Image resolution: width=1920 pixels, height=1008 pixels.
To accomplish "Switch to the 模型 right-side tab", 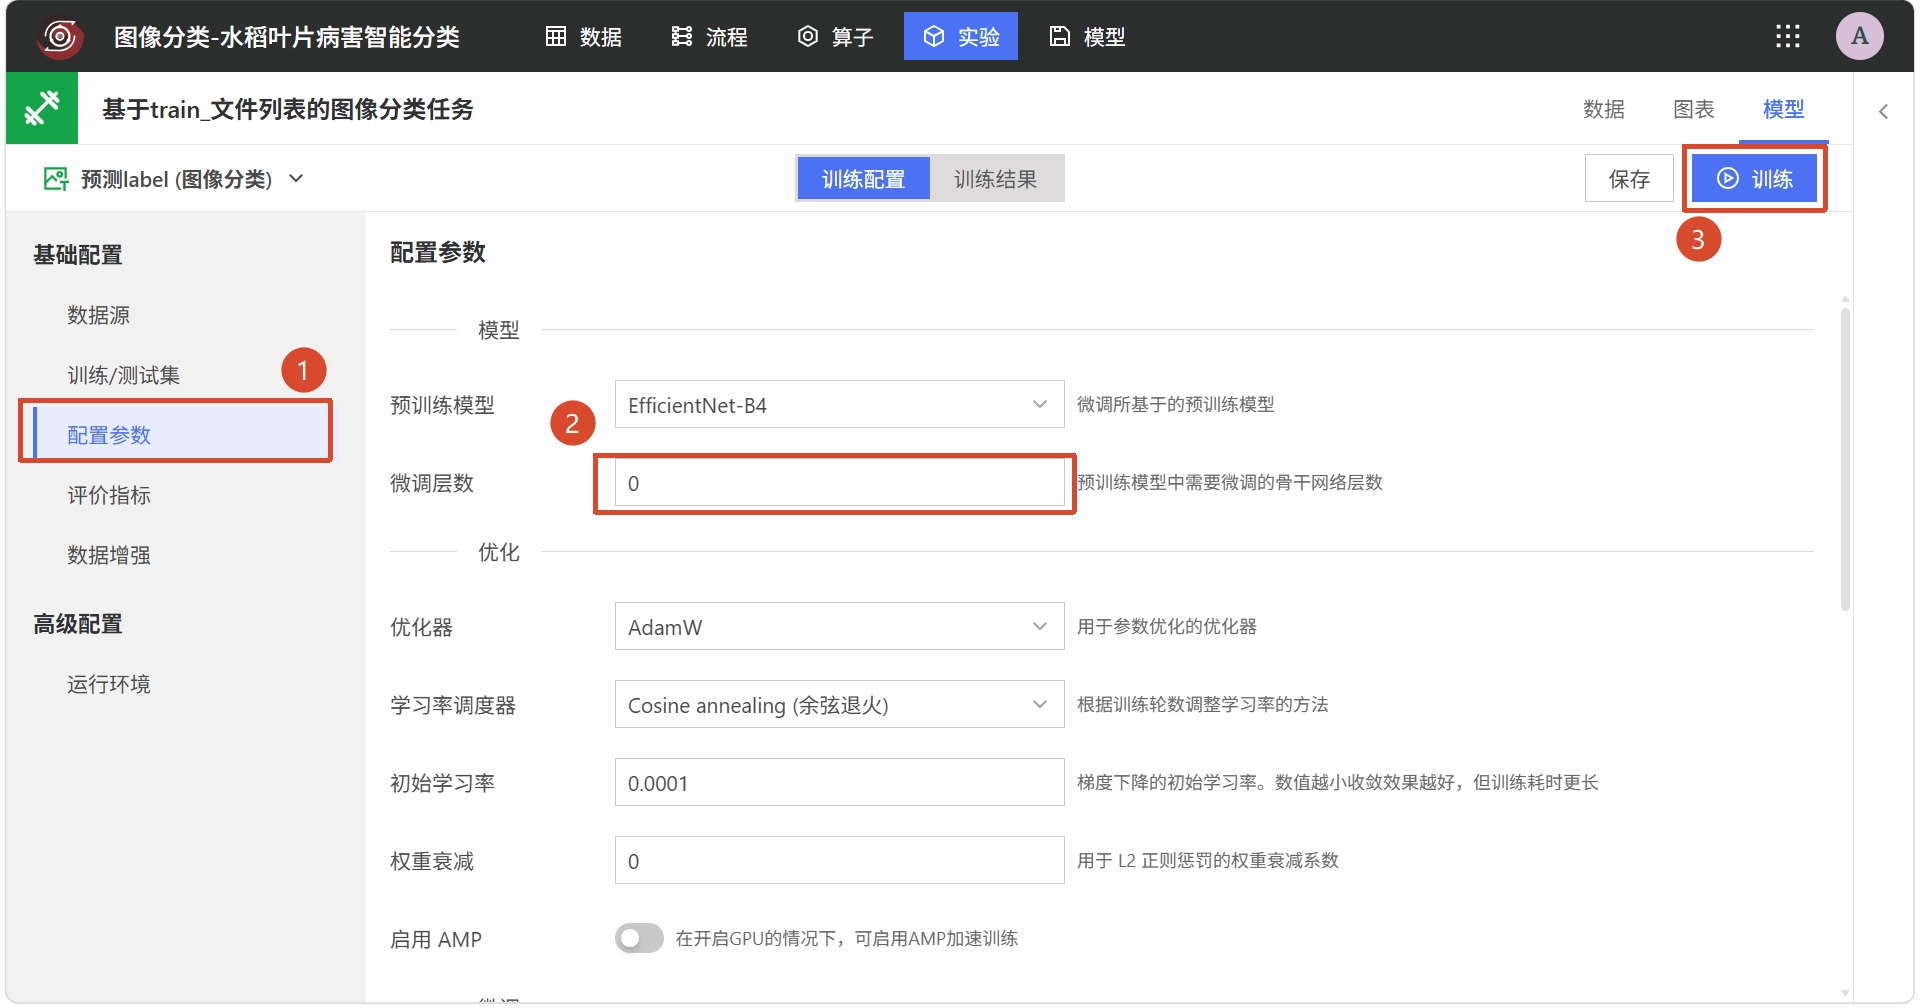I will coord(1784,109).
